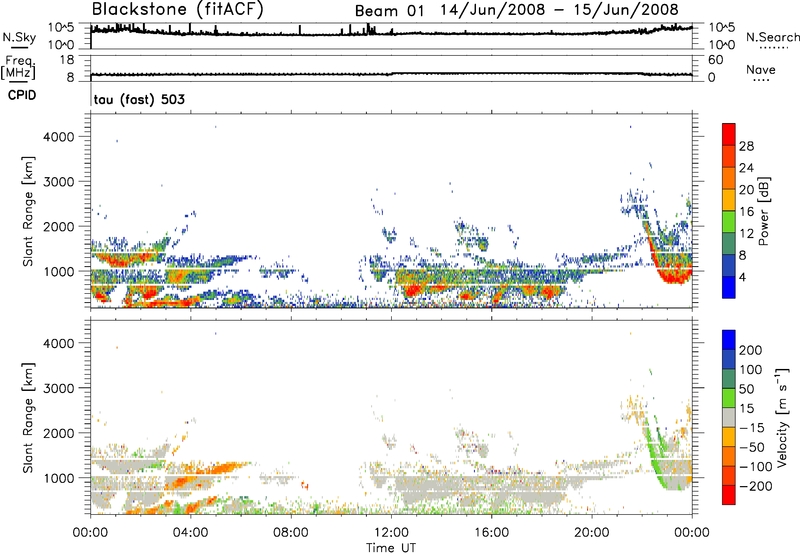Pick the red top segment of power colorbar
800x554 pixels.
click(x=729, y=135)
